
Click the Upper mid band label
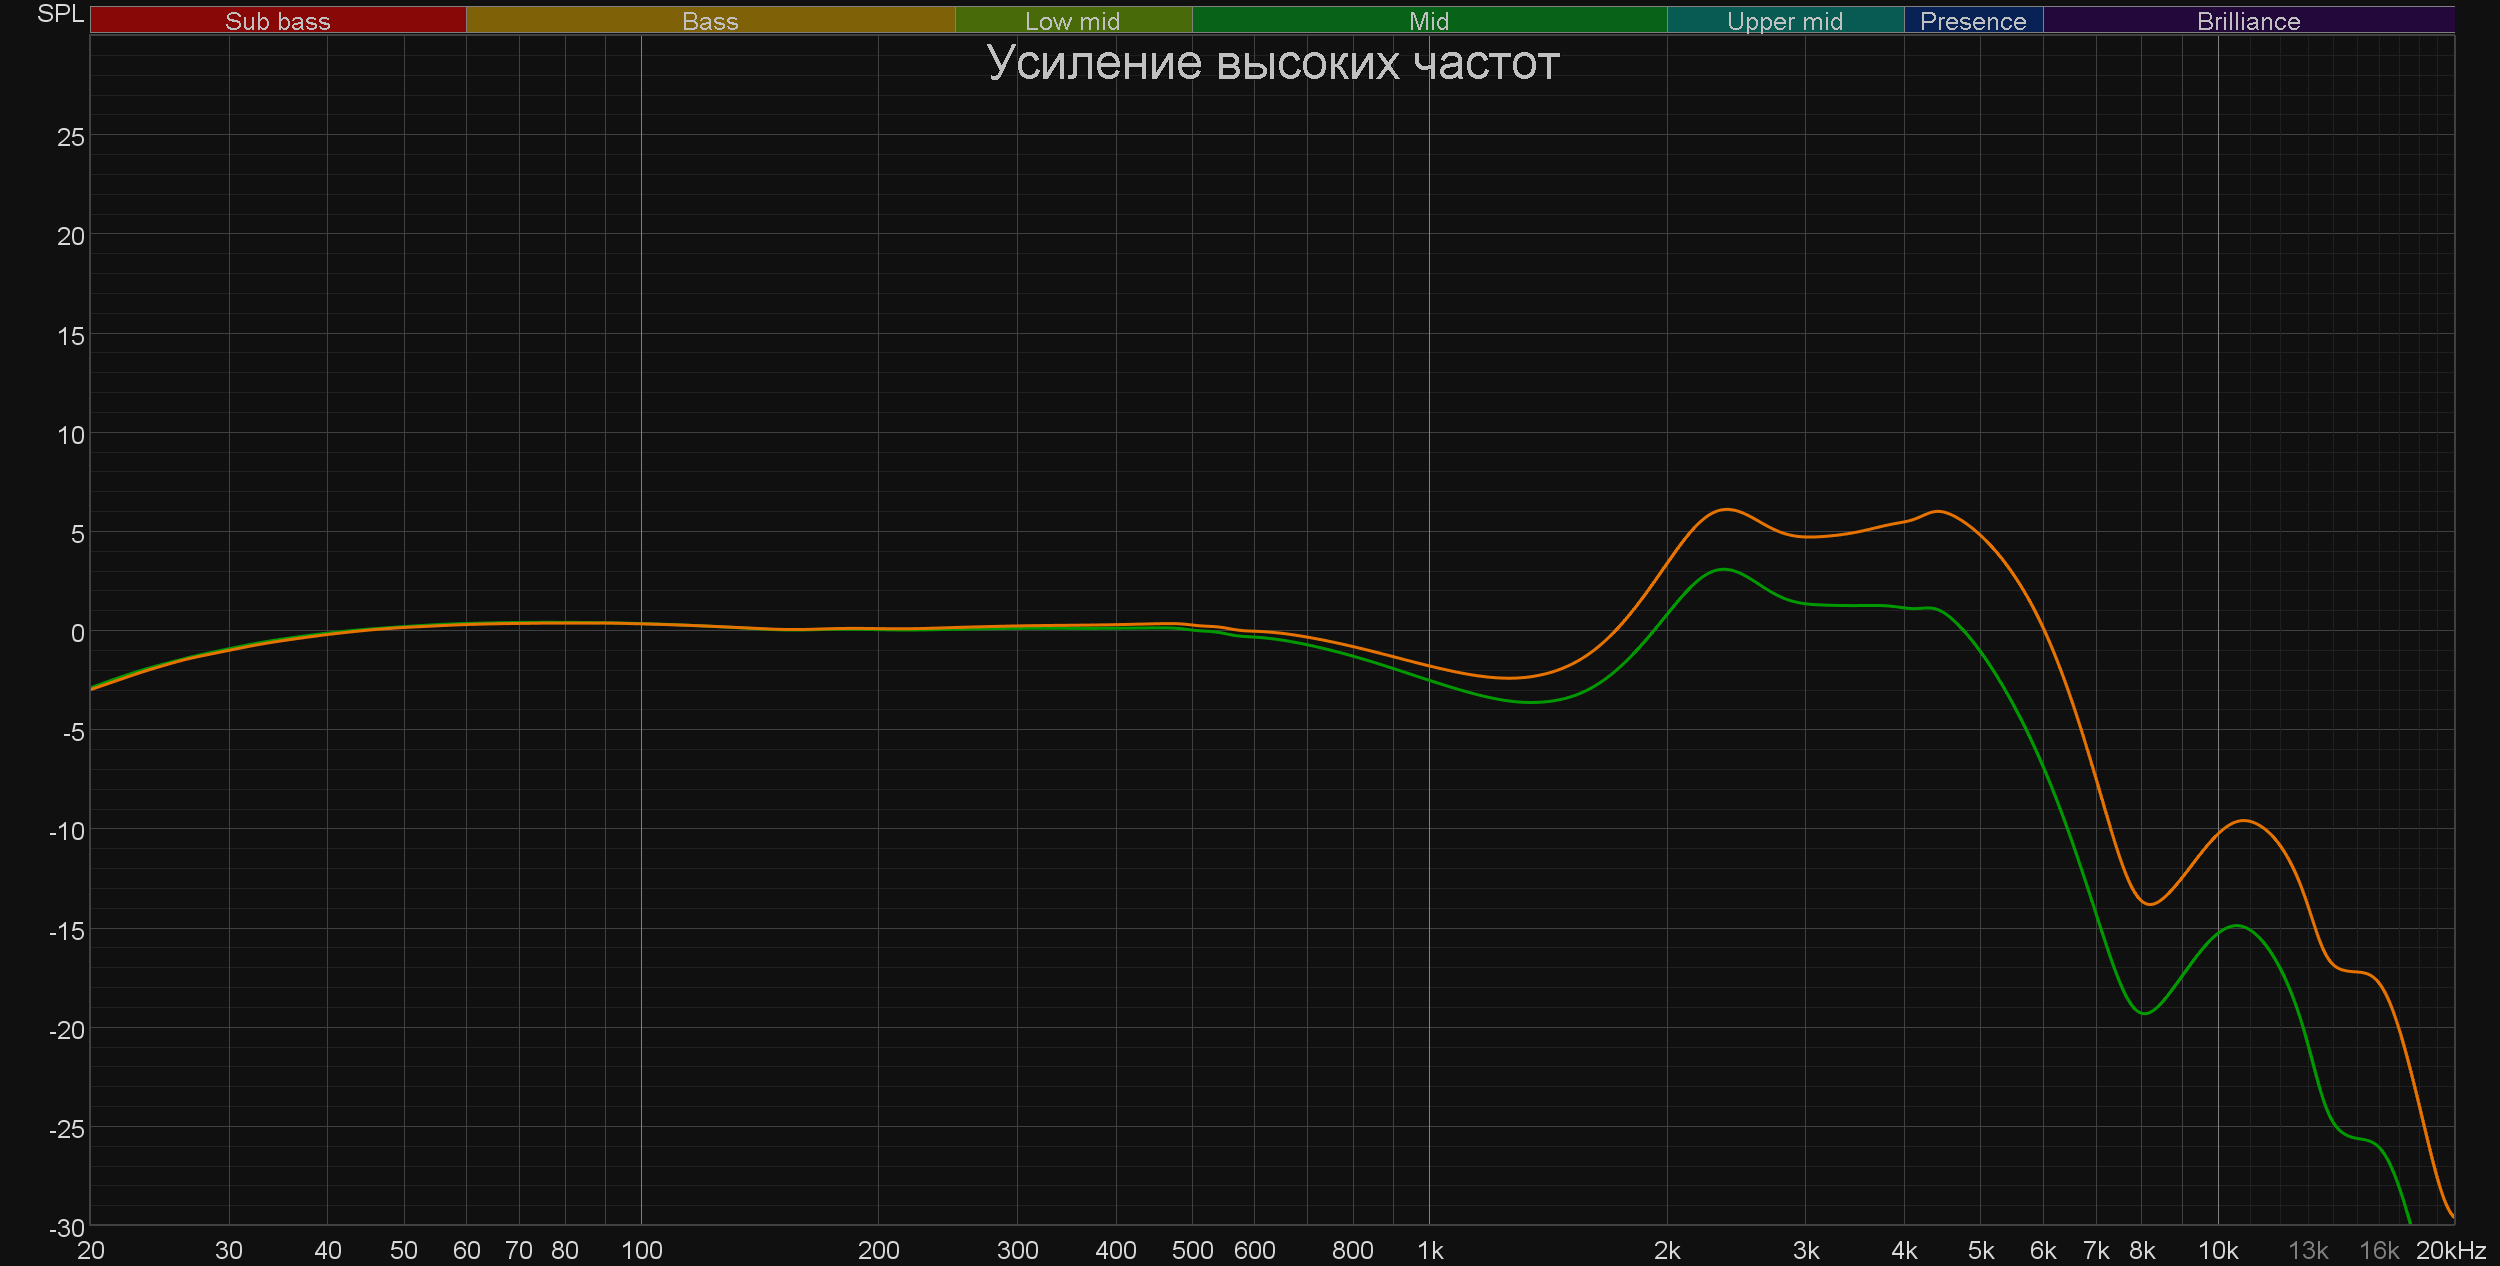1784,21
